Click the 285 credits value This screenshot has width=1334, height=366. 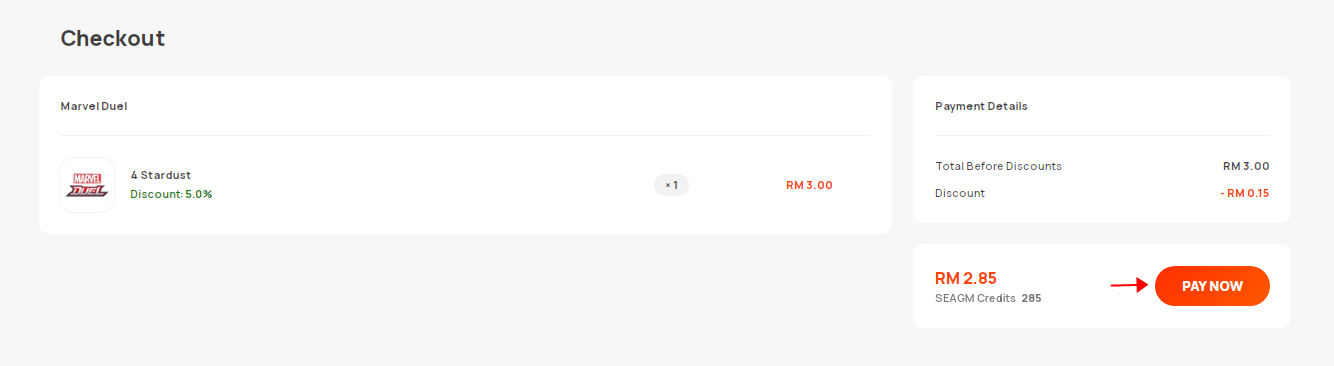pos(1031,298)
